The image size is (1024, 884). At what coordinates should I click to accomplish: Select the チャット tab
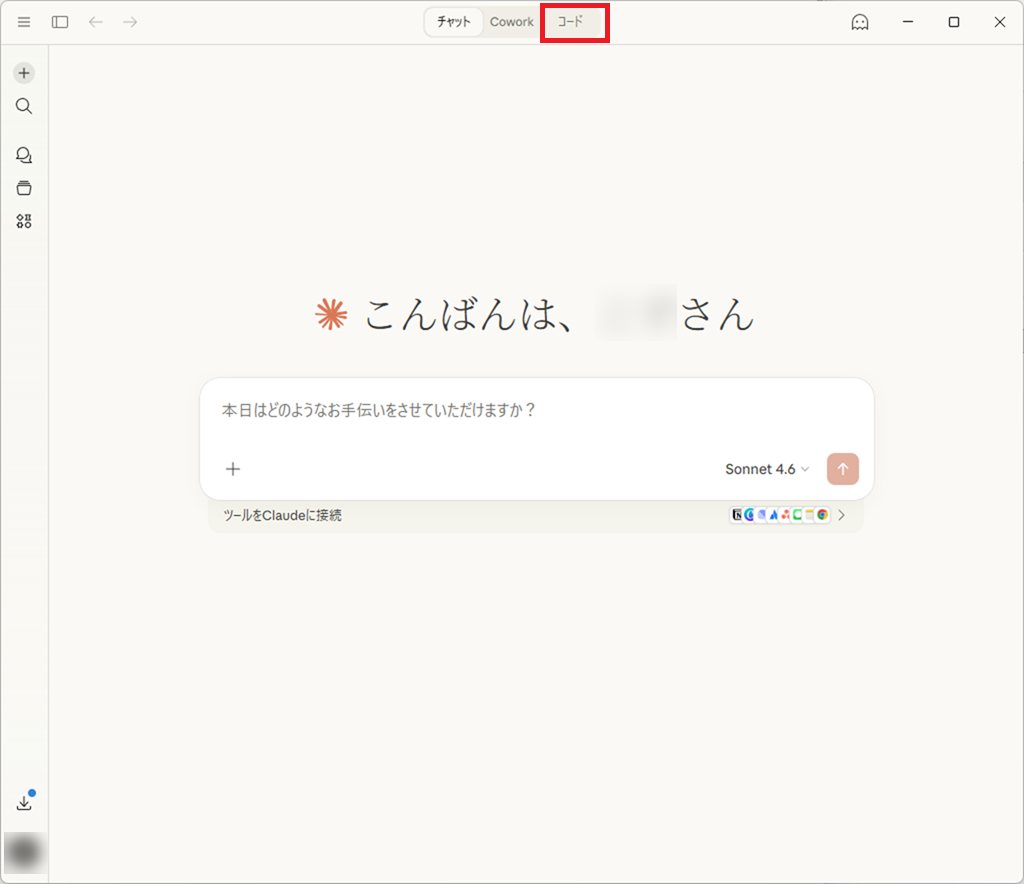[454, 22]
